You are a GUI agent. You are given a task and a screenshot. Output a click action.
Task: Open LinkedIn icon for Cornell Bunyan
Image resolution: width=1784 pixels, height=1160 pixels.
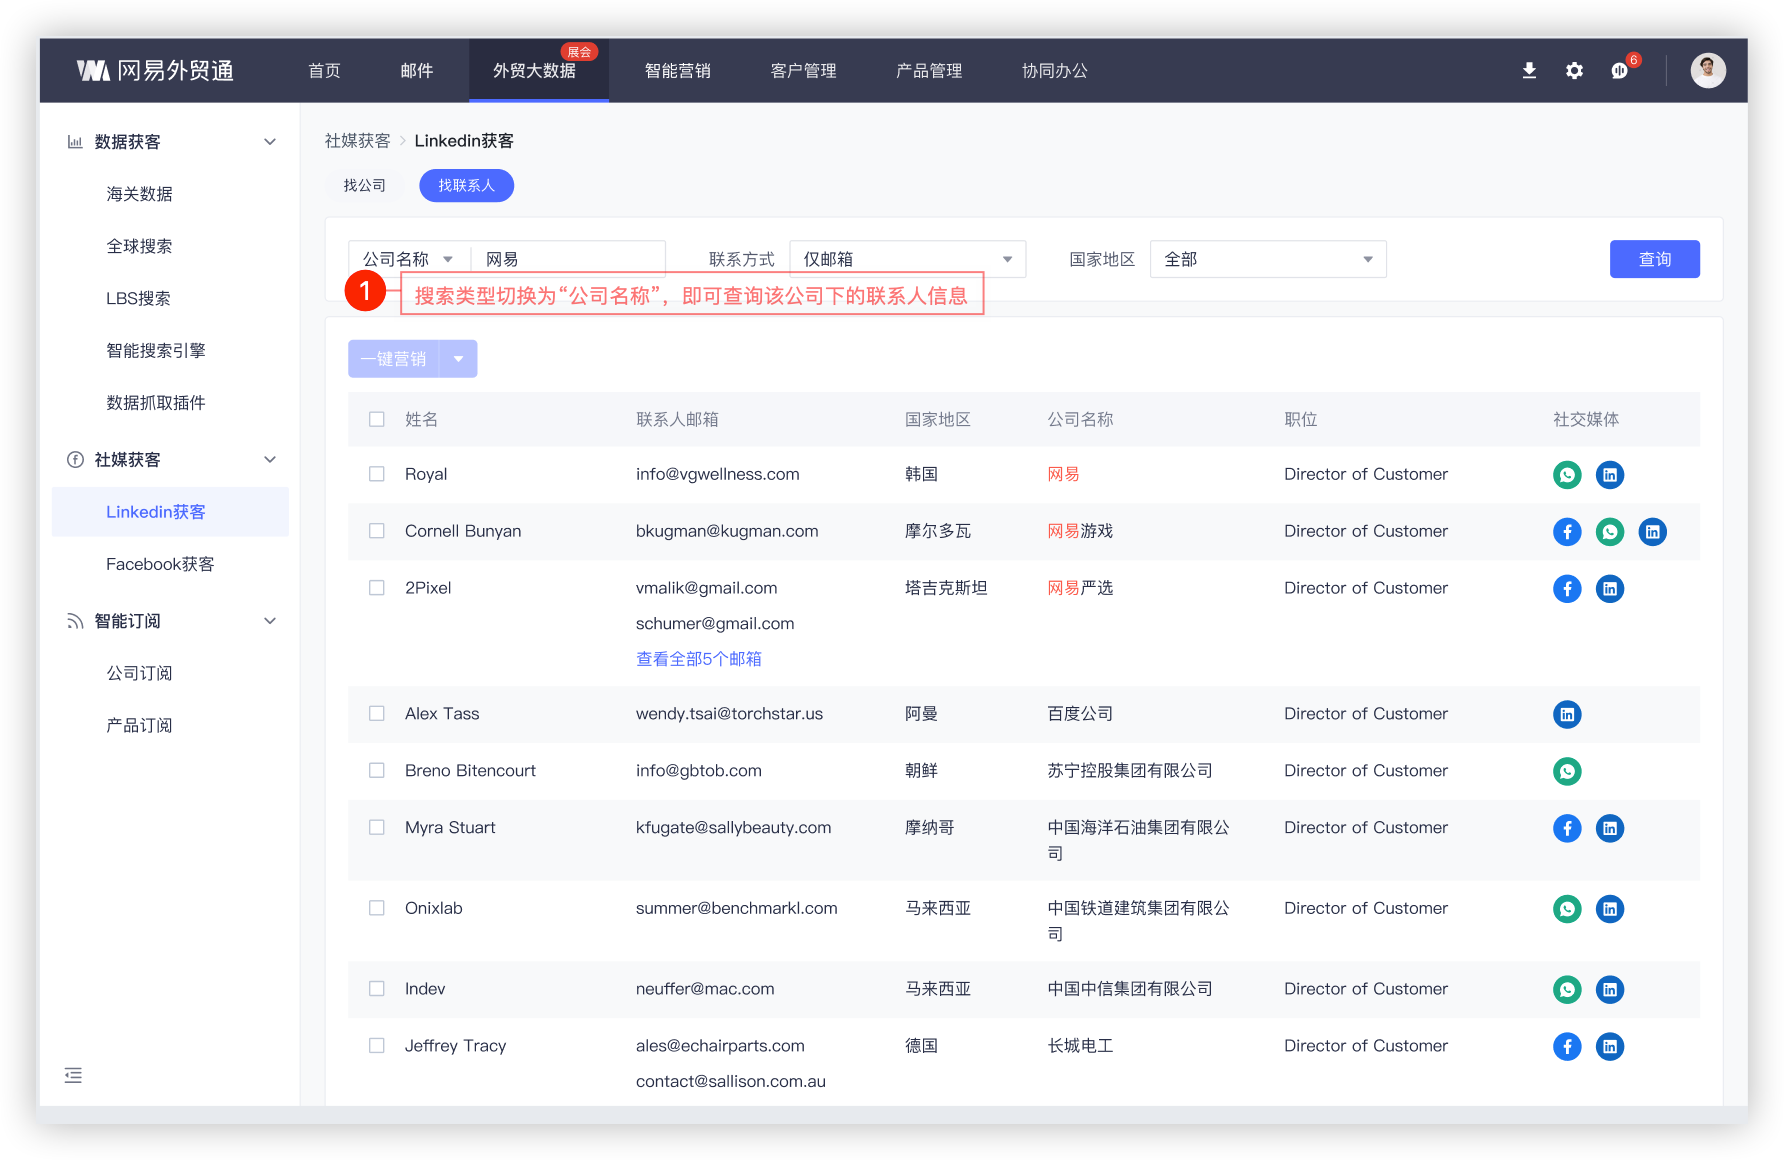pos(1653,532)
